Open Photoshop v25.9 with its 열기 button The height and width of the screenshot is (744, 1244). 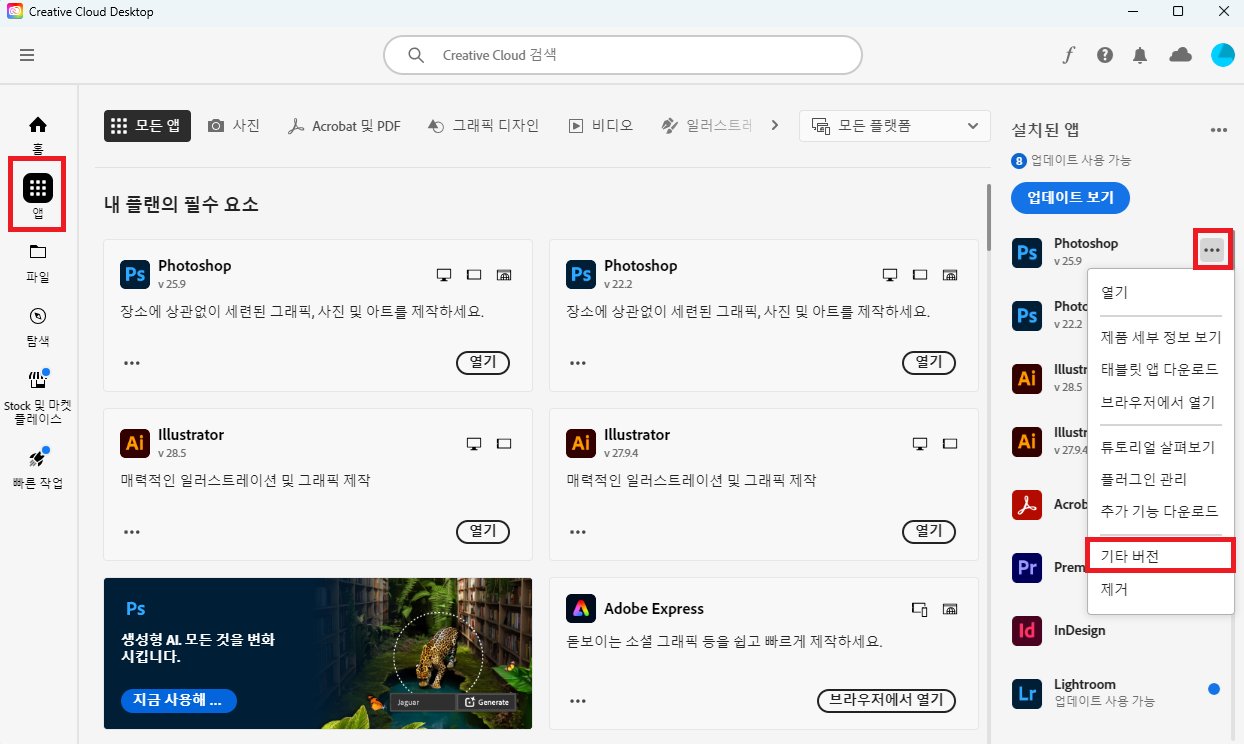tap(483, 362)
